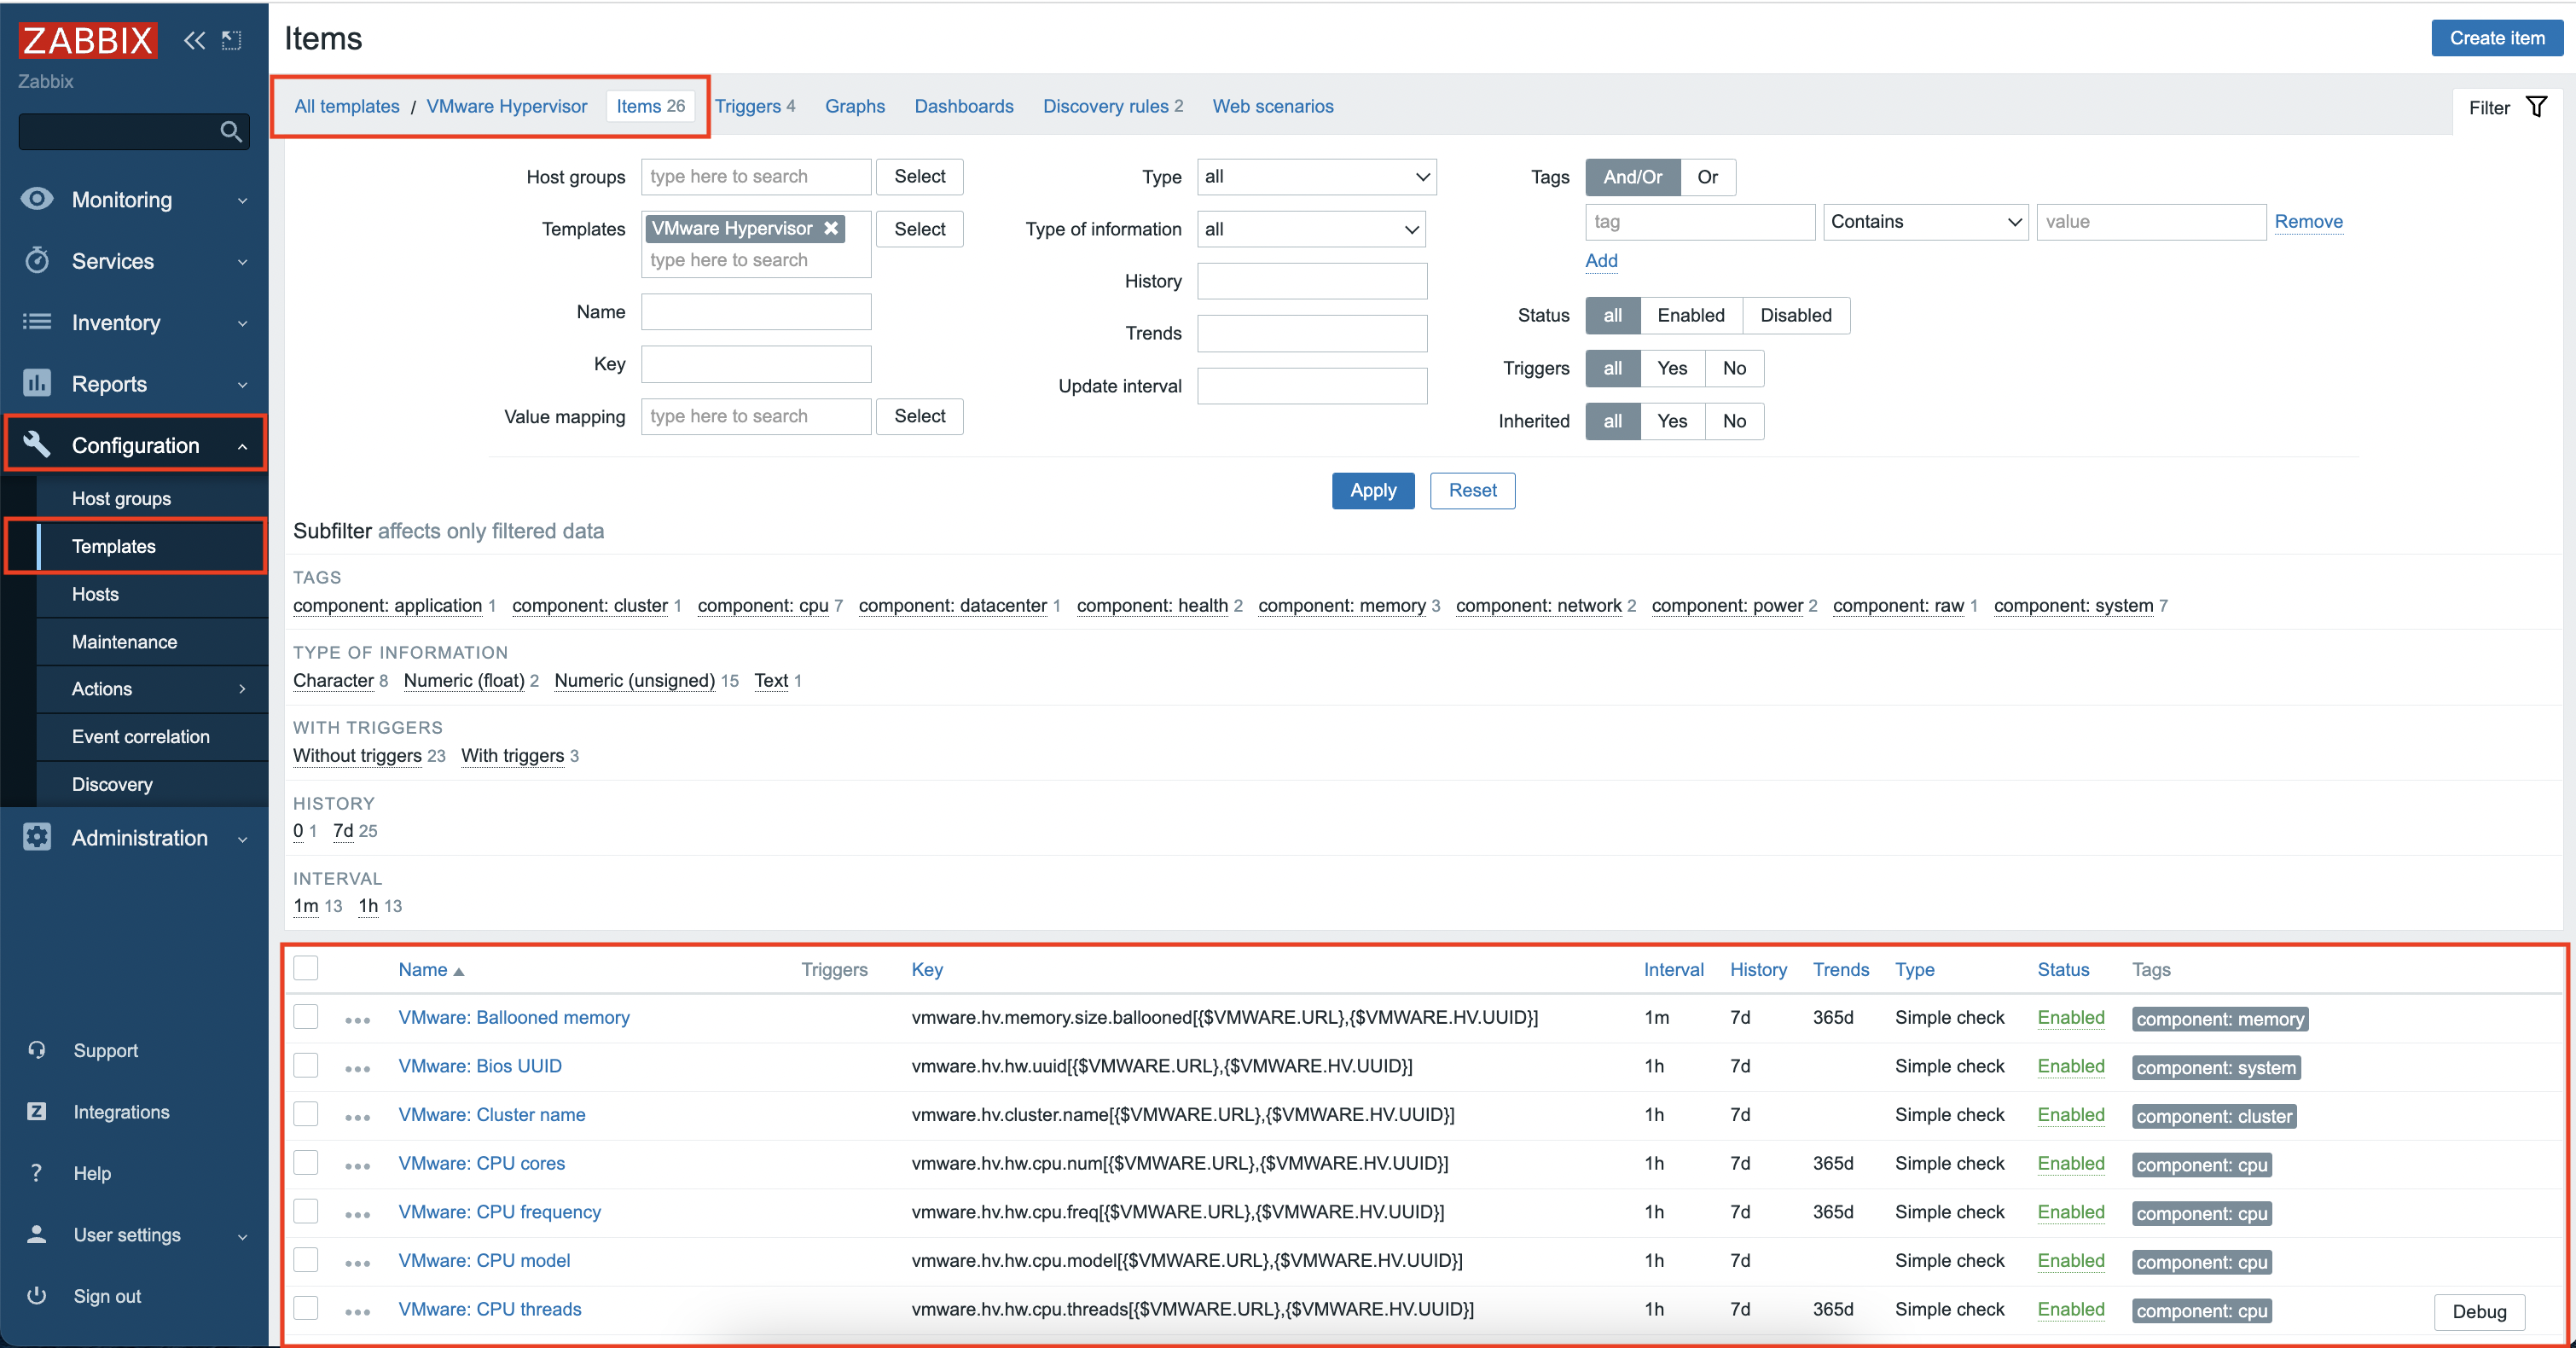
Task: Collapse the sidebar with double-chevron icon
Action: pos(194,40)
